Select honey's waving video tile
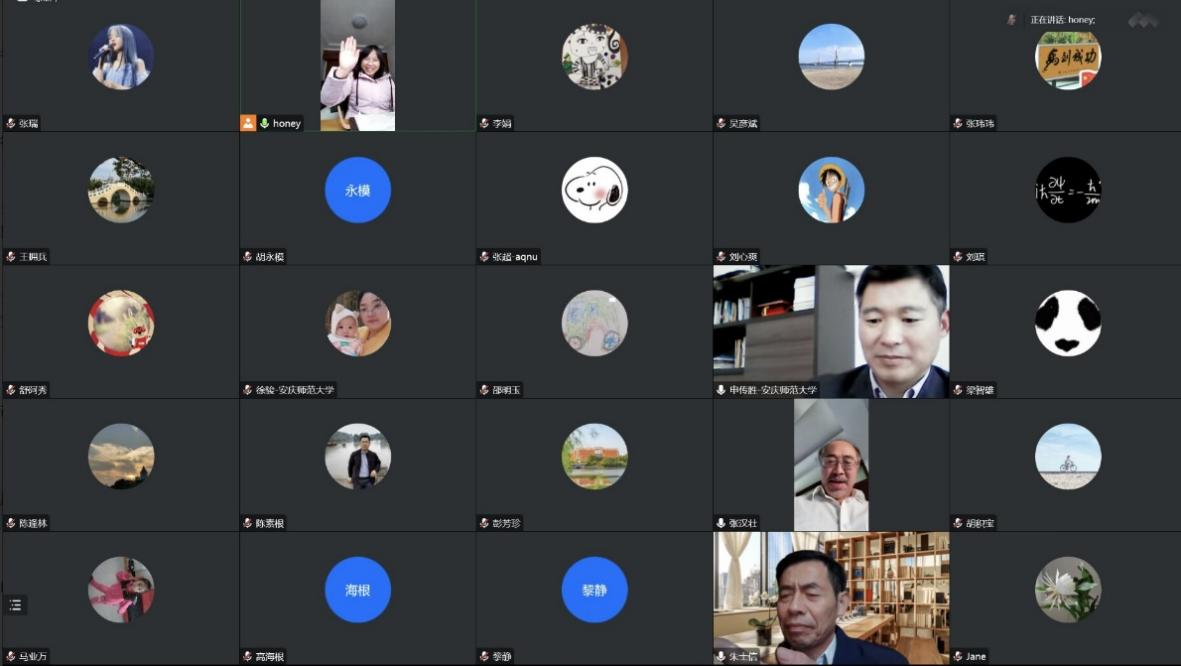 tap(357, 65)
